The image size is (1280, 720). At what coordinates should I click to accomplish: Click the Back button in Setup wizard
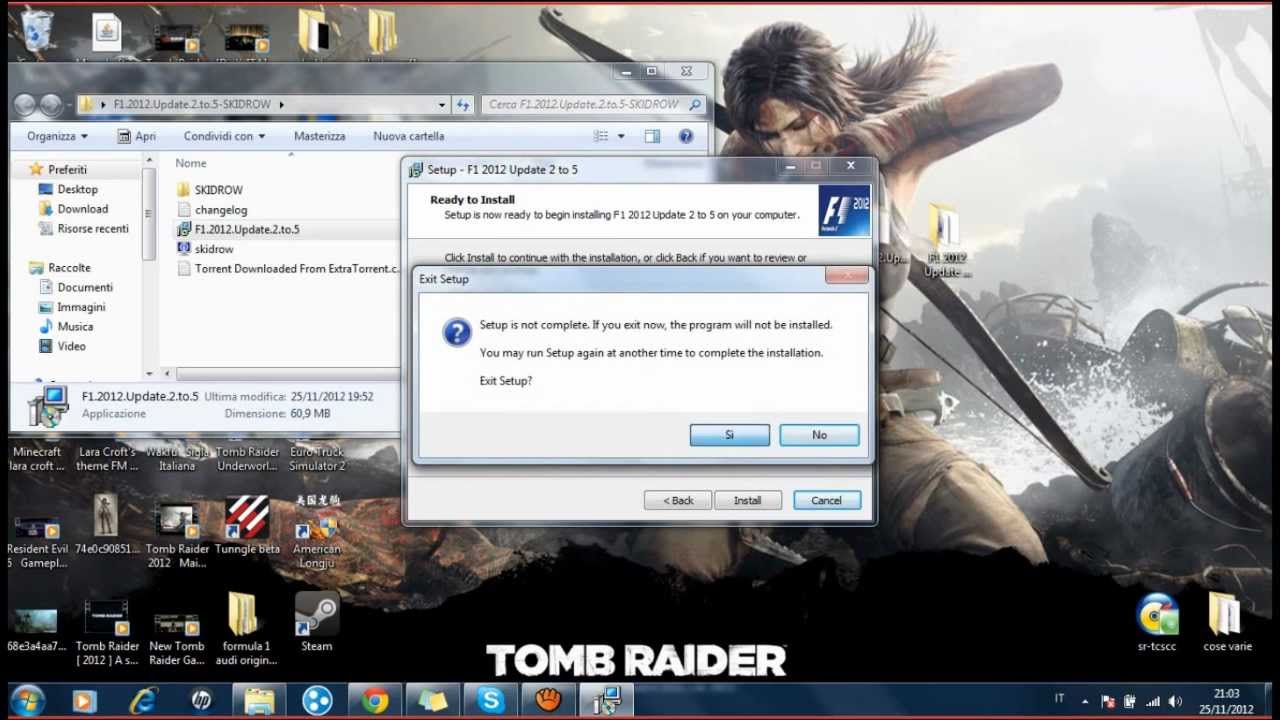point(678,501)
